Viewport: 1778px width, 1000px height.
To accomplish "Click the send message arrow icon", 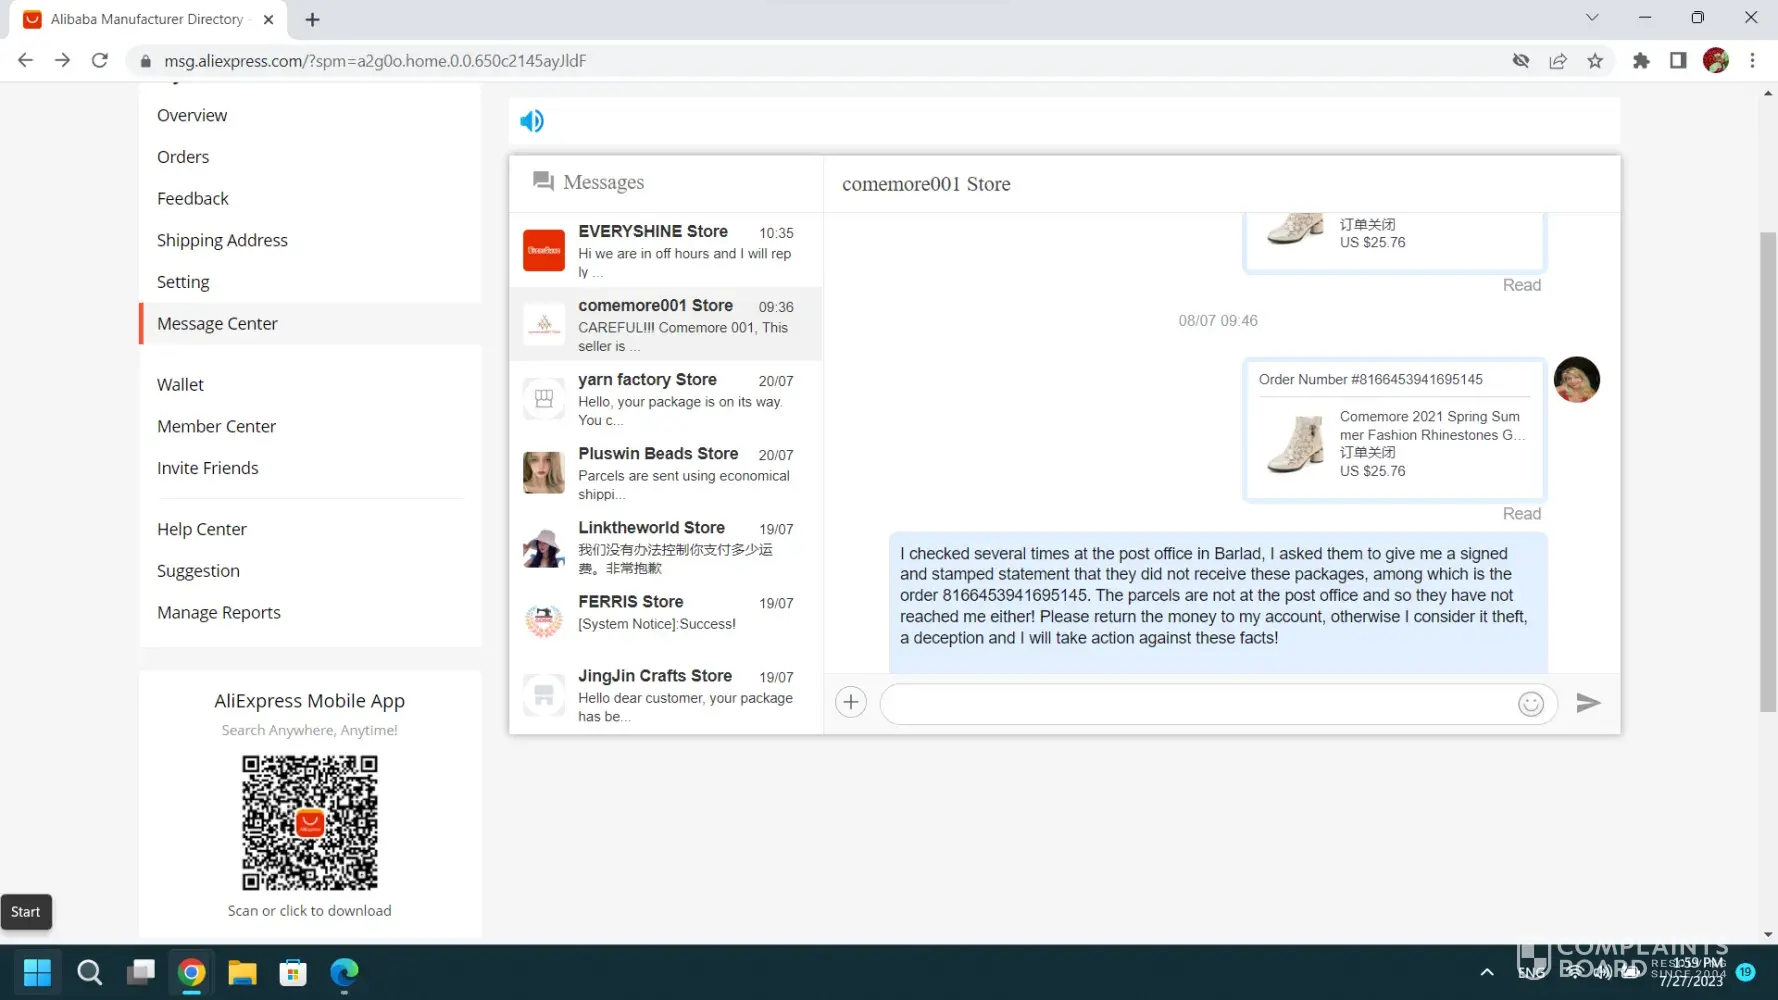I will coord(1588,703).
